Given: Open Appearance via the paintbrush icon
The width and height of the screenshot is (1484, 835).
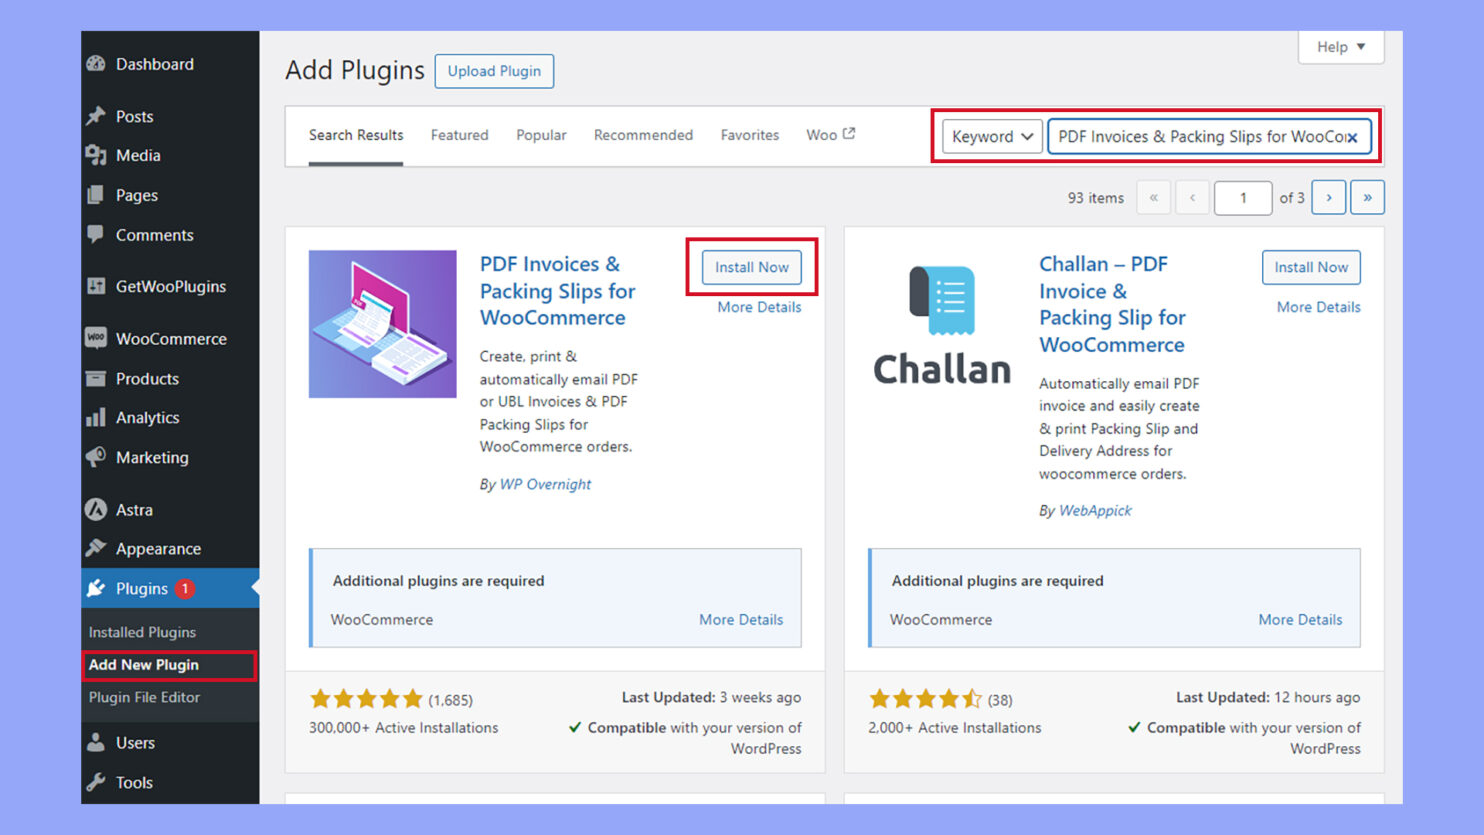Looking at the screenshot, I should [x=96, y=548].
